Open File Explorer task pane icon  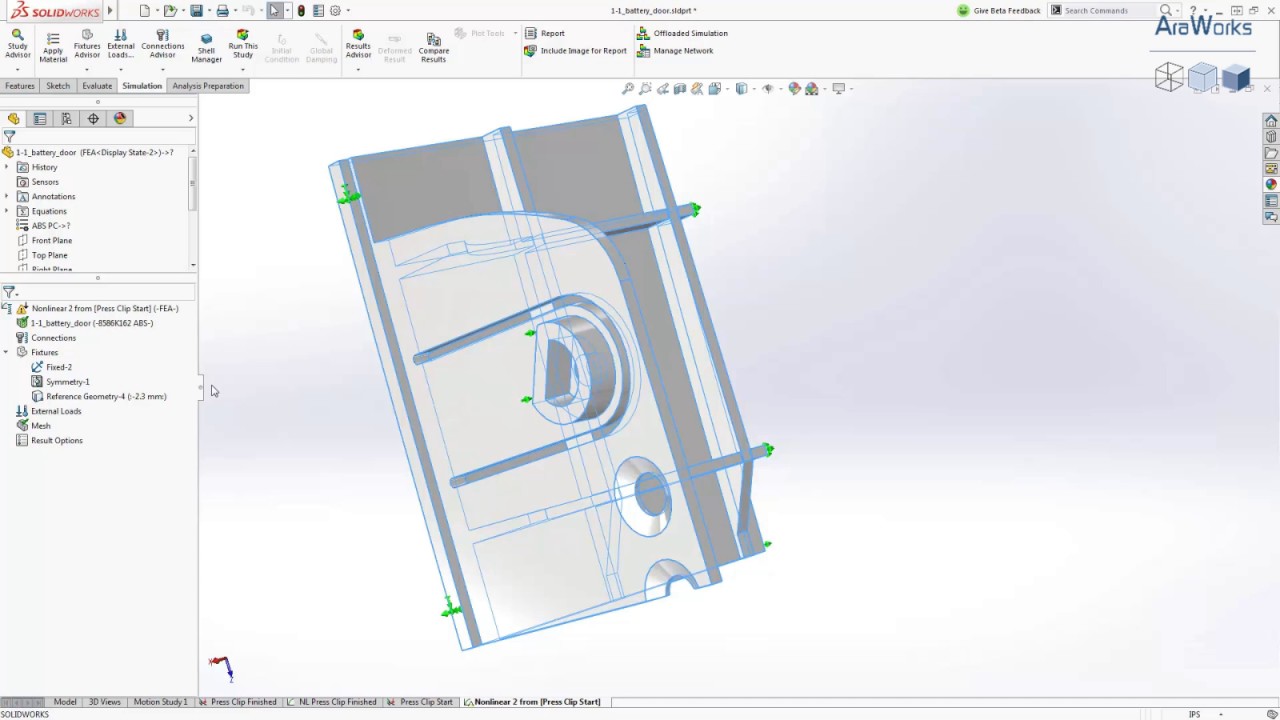(x=1271, y=153)
